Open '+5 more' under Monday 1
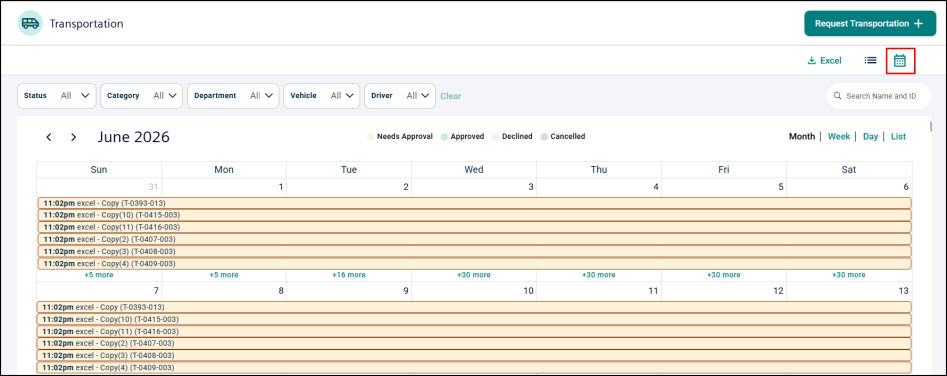 224,275
